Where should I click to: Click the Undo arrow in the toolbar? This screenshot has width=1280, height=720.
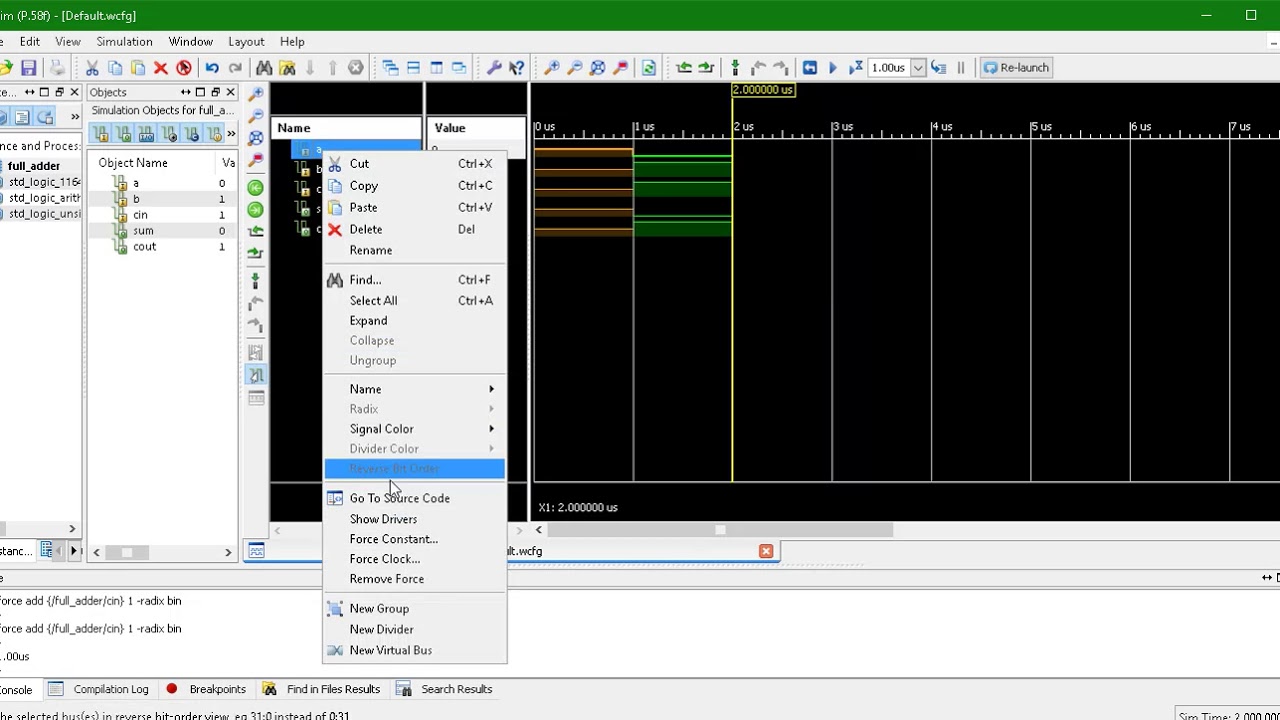(212, 68)
